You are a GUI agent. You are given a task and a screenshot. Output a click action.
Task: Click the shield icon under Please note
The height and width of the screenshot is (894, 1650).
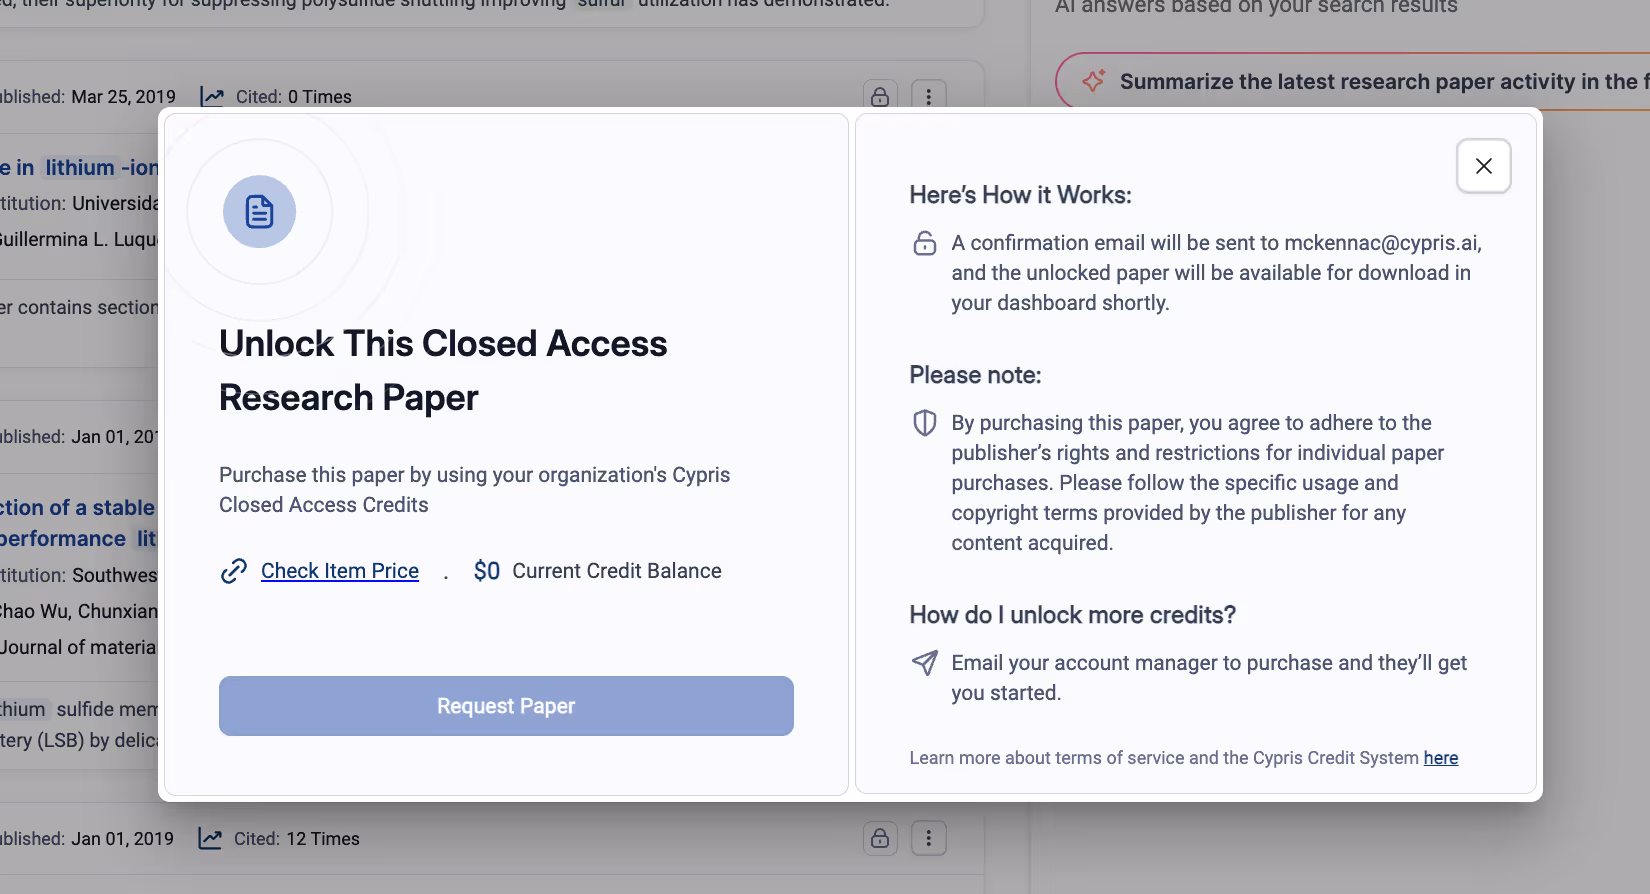point(925,423)
